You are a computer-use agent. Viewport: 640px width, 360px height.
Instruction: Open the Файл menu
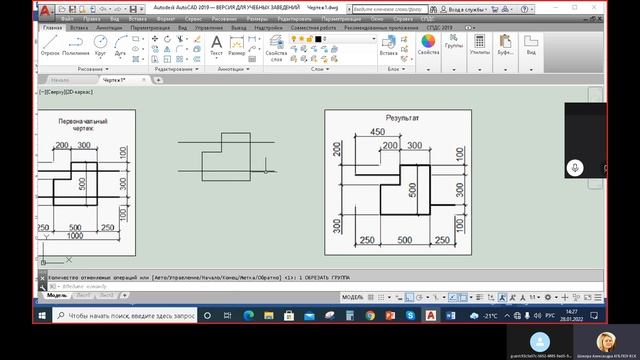(67, 19)
